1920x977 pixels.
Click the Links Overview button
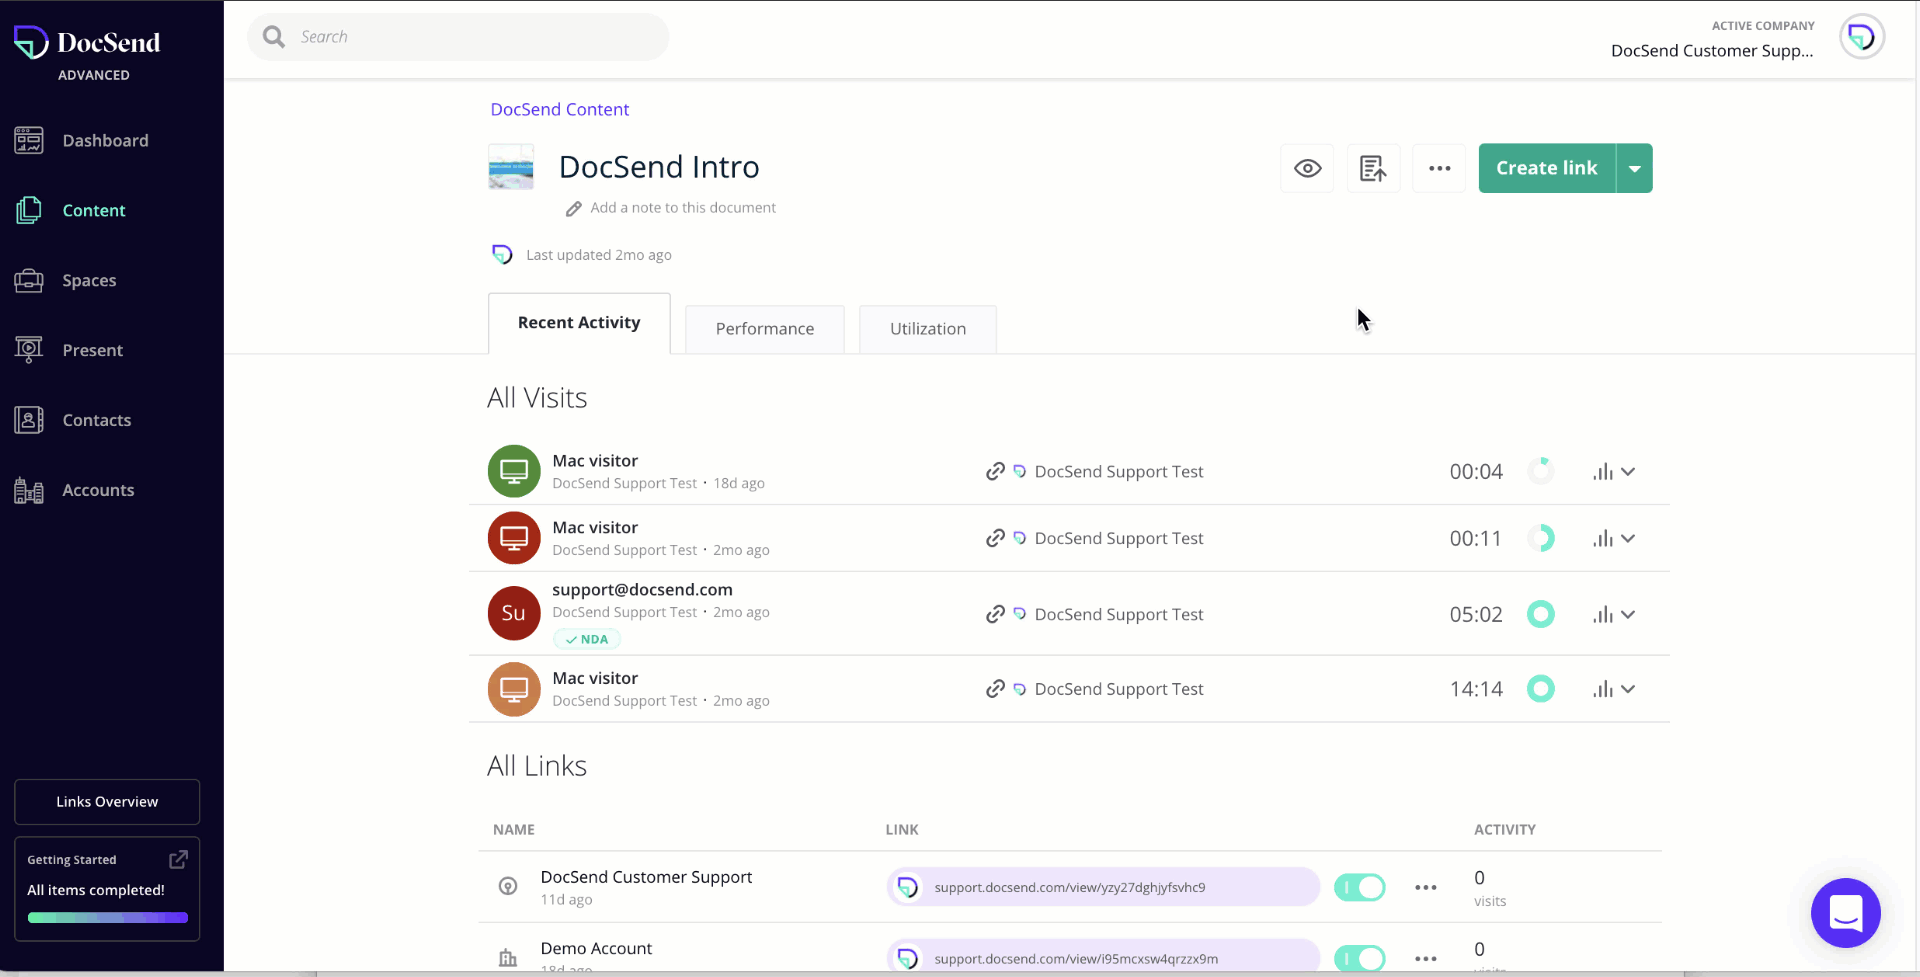(x=107, y=802)
